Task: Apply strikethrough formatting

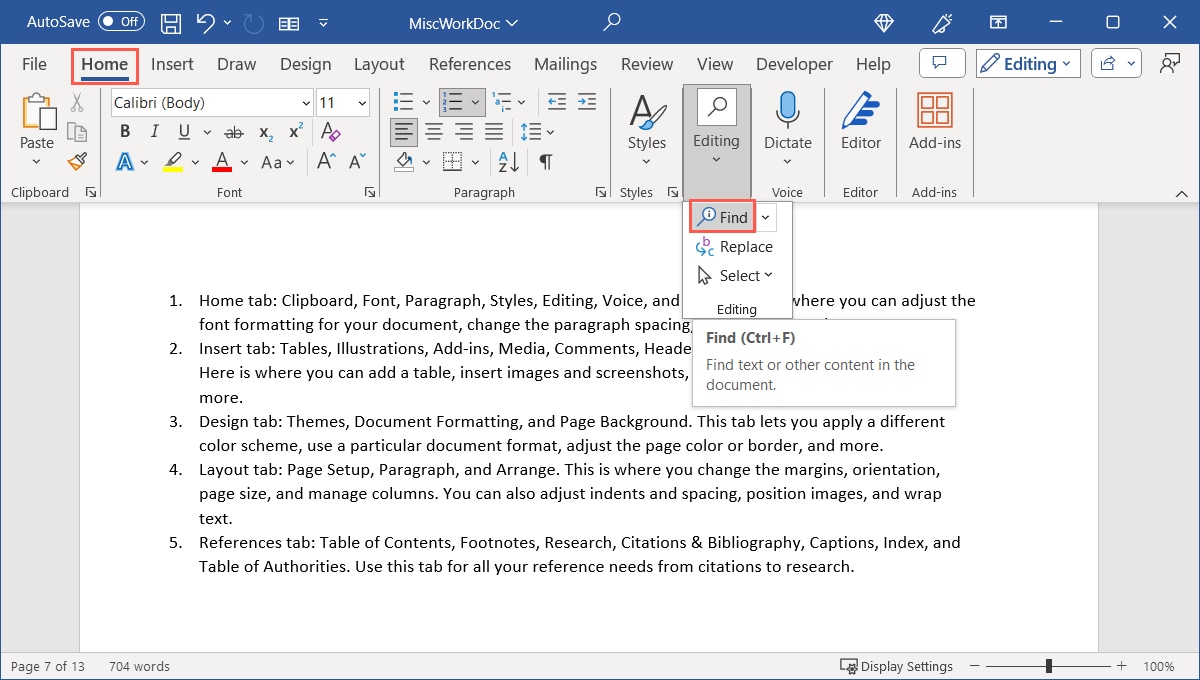Action: [x=232, y=131]
